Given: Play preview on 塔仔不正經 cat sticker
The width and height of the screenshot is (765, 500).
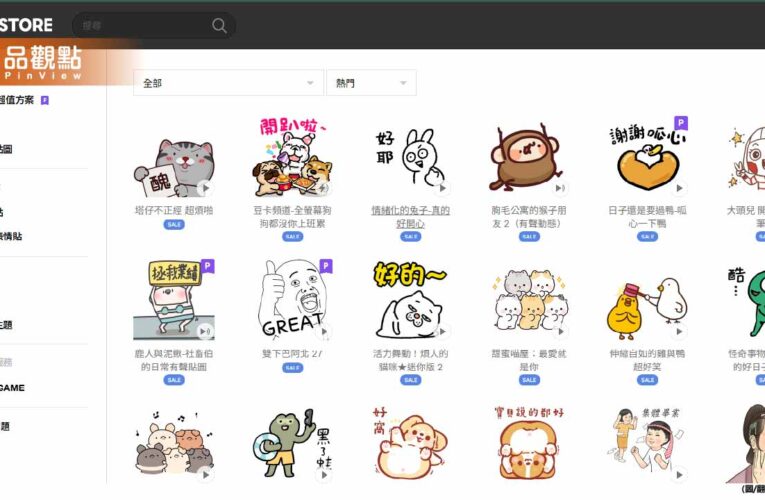Looking at the screenshot, I should coord(205,188).
